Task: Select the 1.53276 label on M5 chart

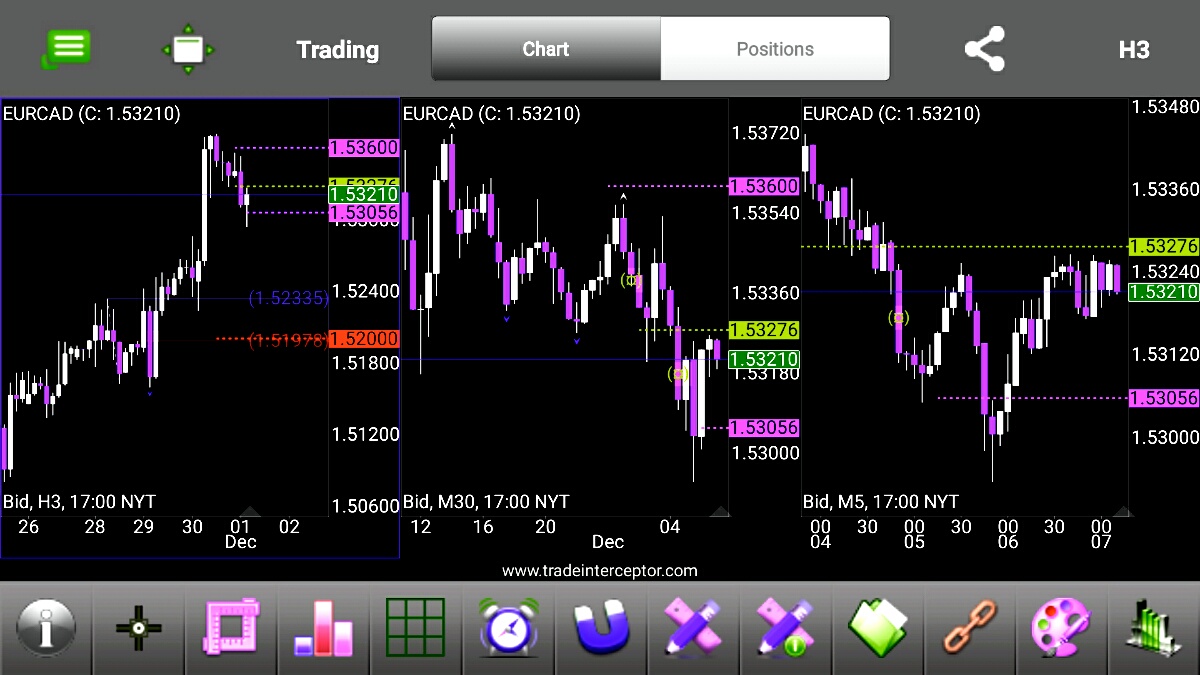Action: pyautogui.click(x=1164, y=246)
